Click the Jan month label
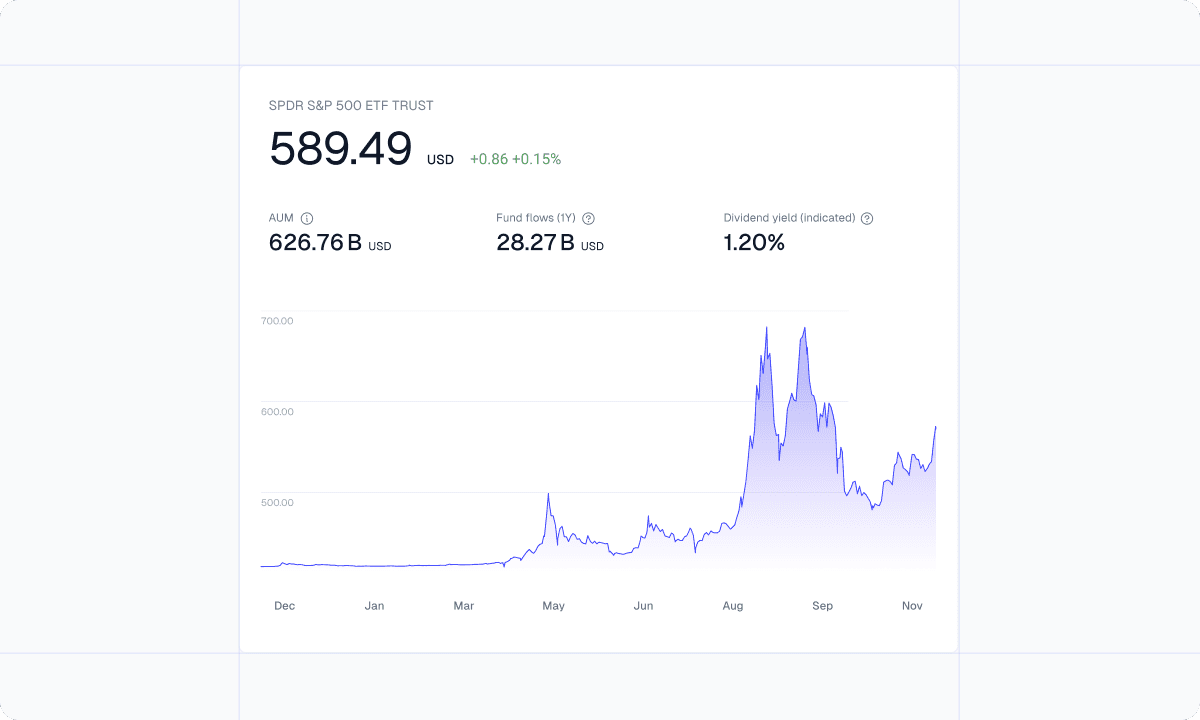 coord(374,606)
